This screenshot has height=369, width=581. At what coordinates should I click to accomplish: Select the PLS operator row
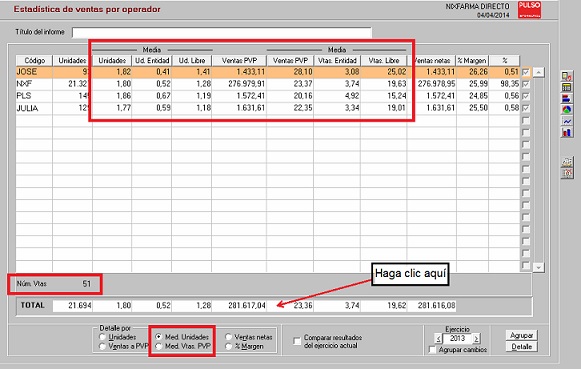269,96
